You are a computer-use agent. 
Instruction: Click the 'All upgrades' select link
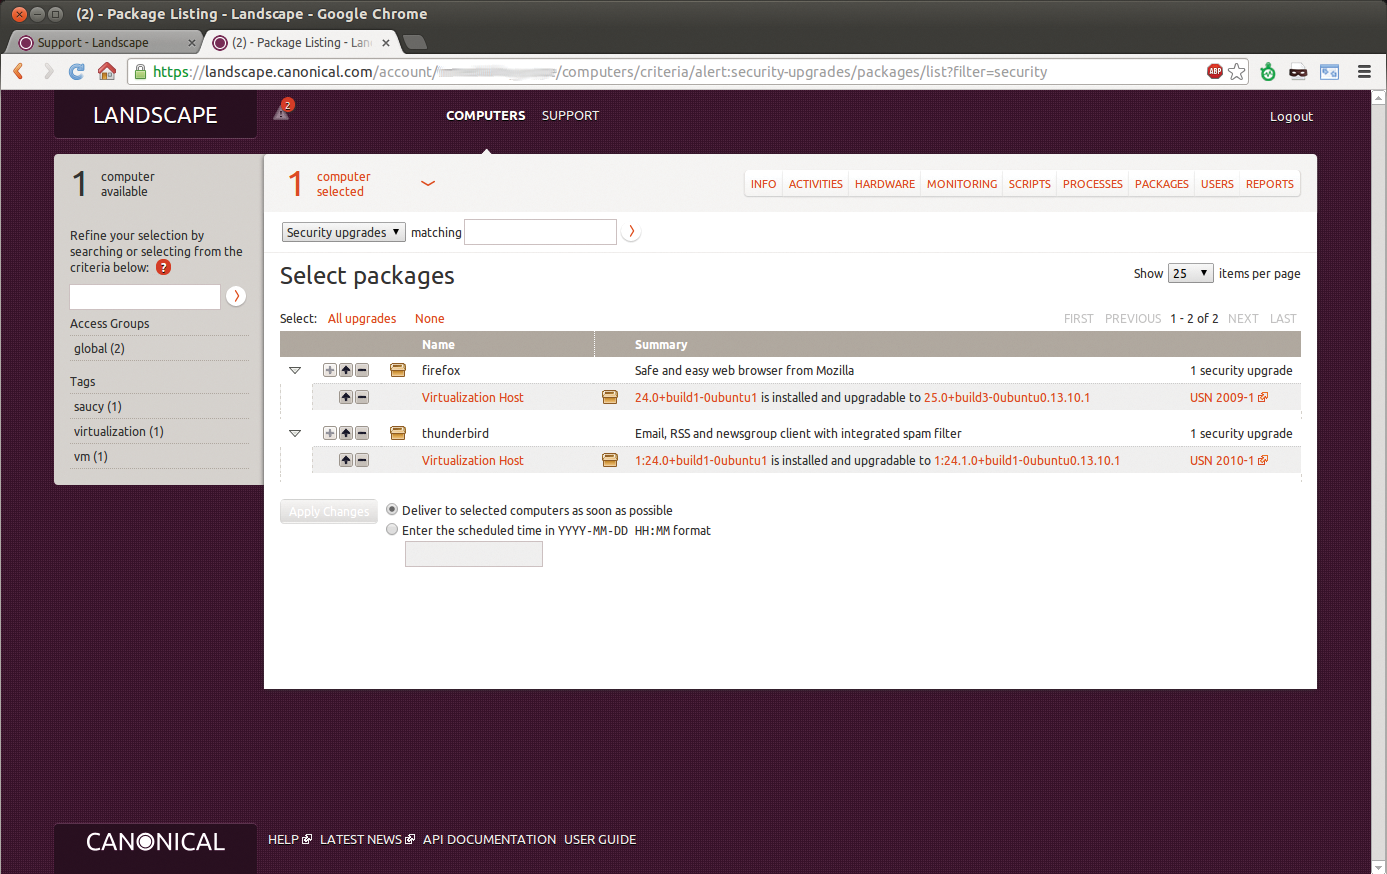(x=362, y=318)
